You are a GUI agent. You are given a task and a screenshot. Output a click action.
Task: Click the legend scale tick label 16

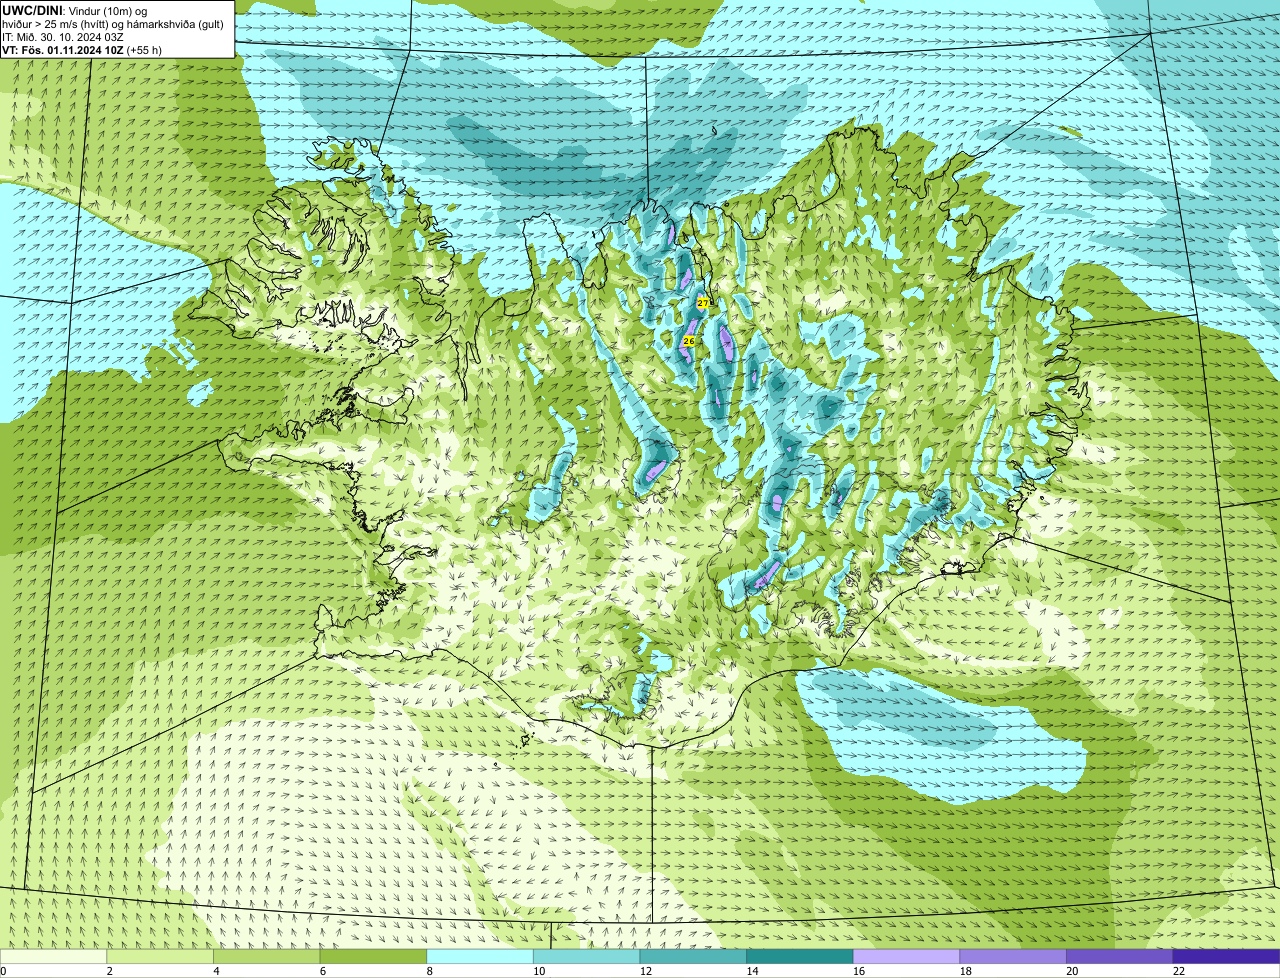pyautogui.click(x=858, y=971)
